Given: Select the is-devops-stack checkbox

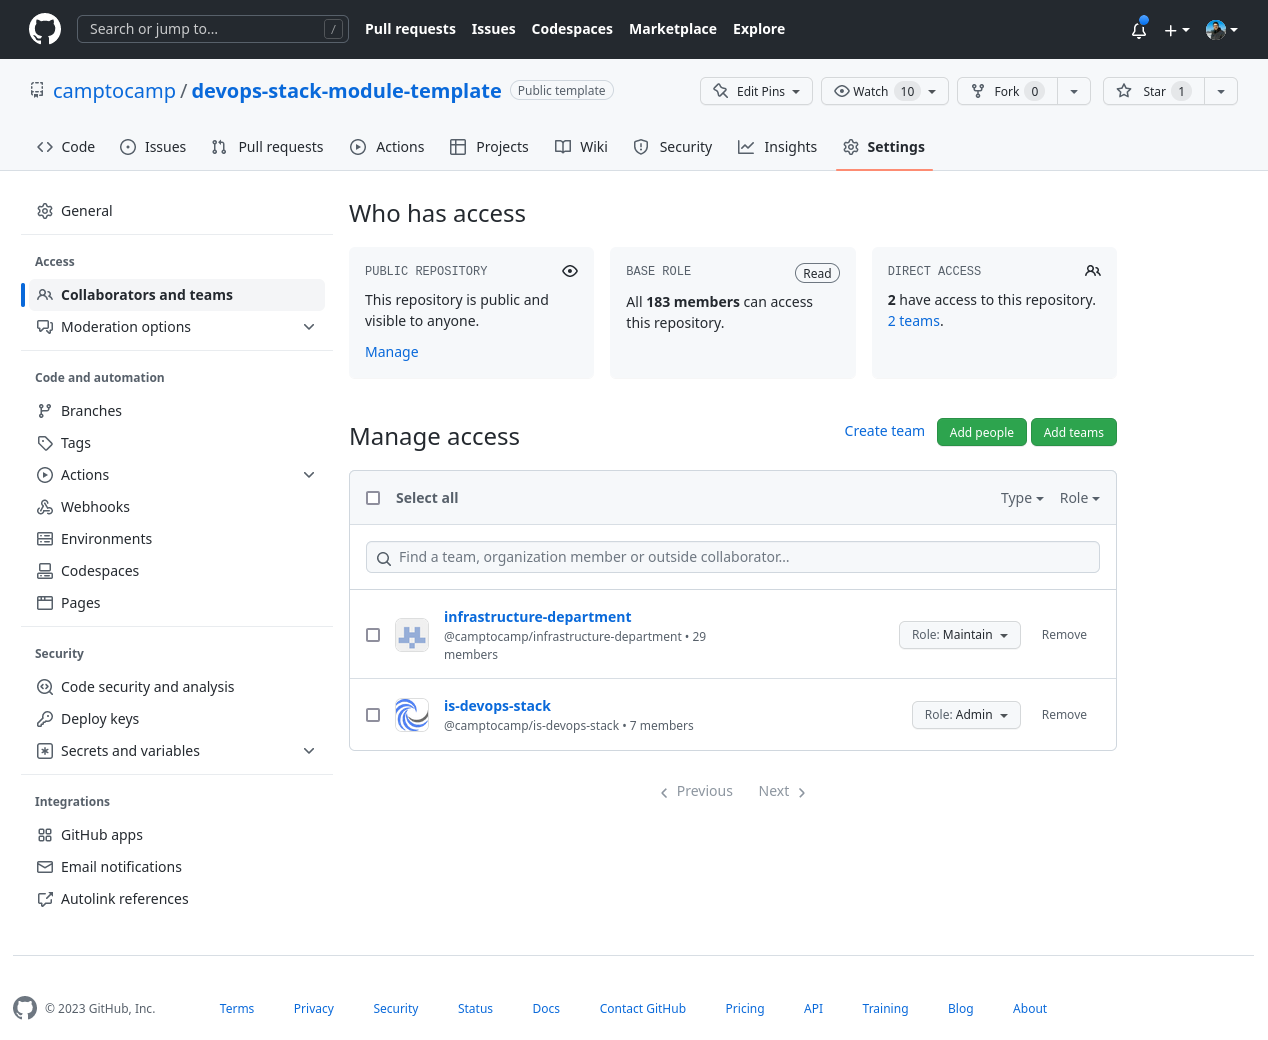Looking at the screenshot, I should (373, 715).
